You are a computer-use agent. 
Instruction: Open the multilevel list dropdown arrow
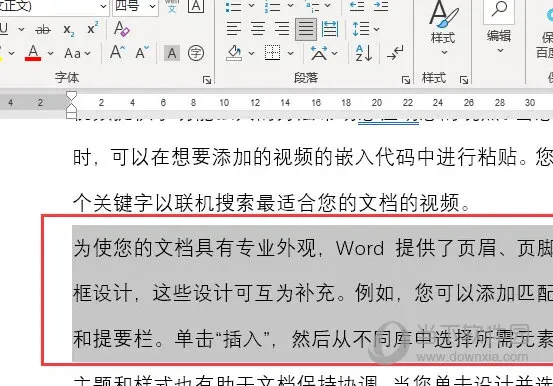328,6
